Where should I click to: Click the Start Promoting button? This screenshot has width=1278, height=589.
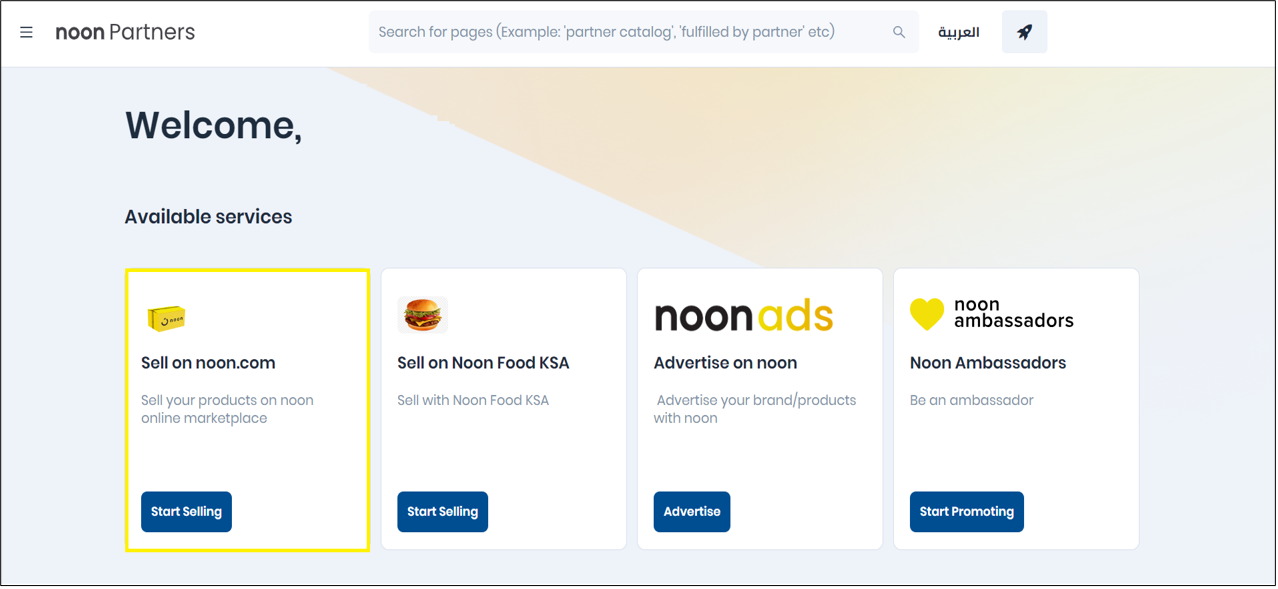click(x=966, y=511)
